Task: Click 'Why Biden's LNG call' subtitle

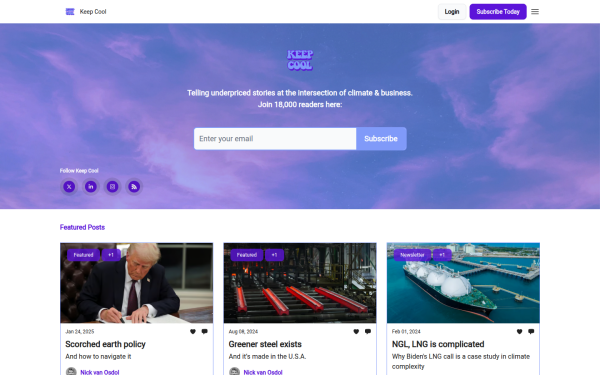Action: (461, 361)
